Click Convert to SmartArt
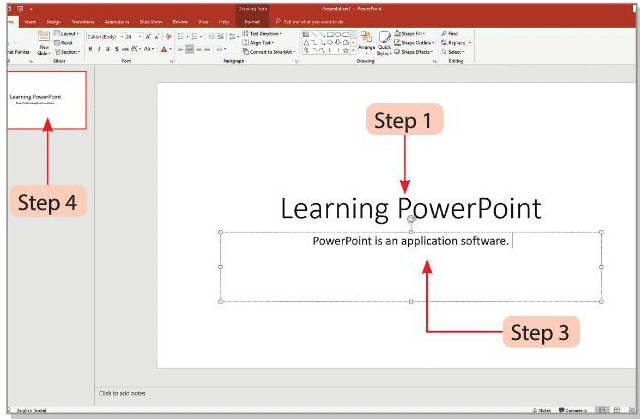Viewport: 640px width, 419px height. pyautogui.click(x=269, y=52)
